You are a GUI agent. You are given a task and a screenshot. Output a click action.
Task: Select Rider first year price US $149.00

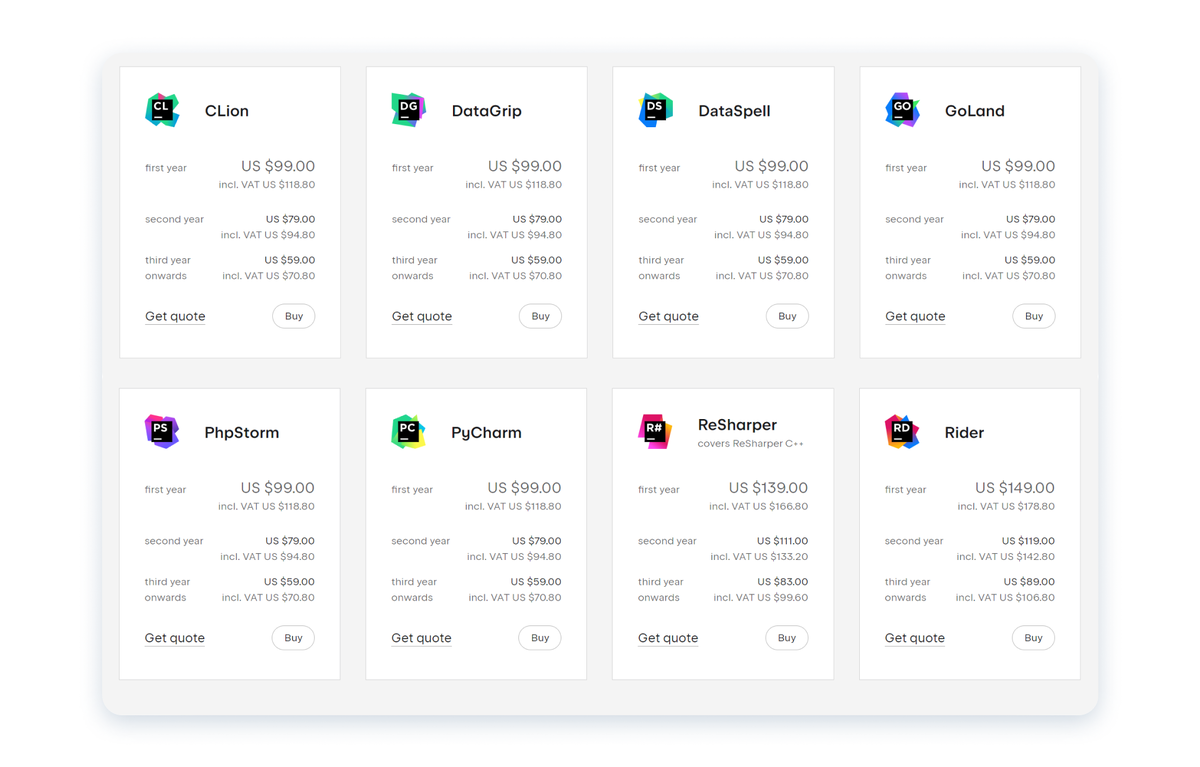(1015, 488)
